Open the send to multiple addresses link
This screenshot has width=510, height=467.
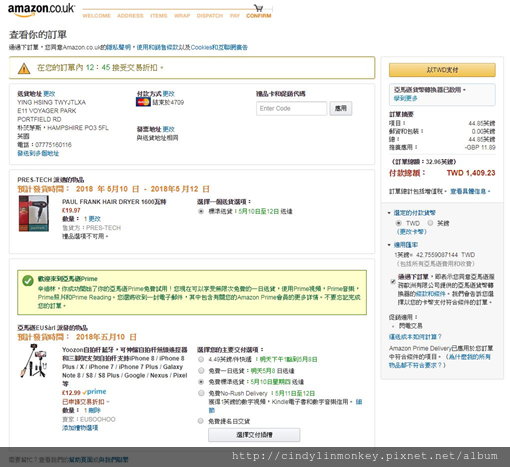(38, 153)
